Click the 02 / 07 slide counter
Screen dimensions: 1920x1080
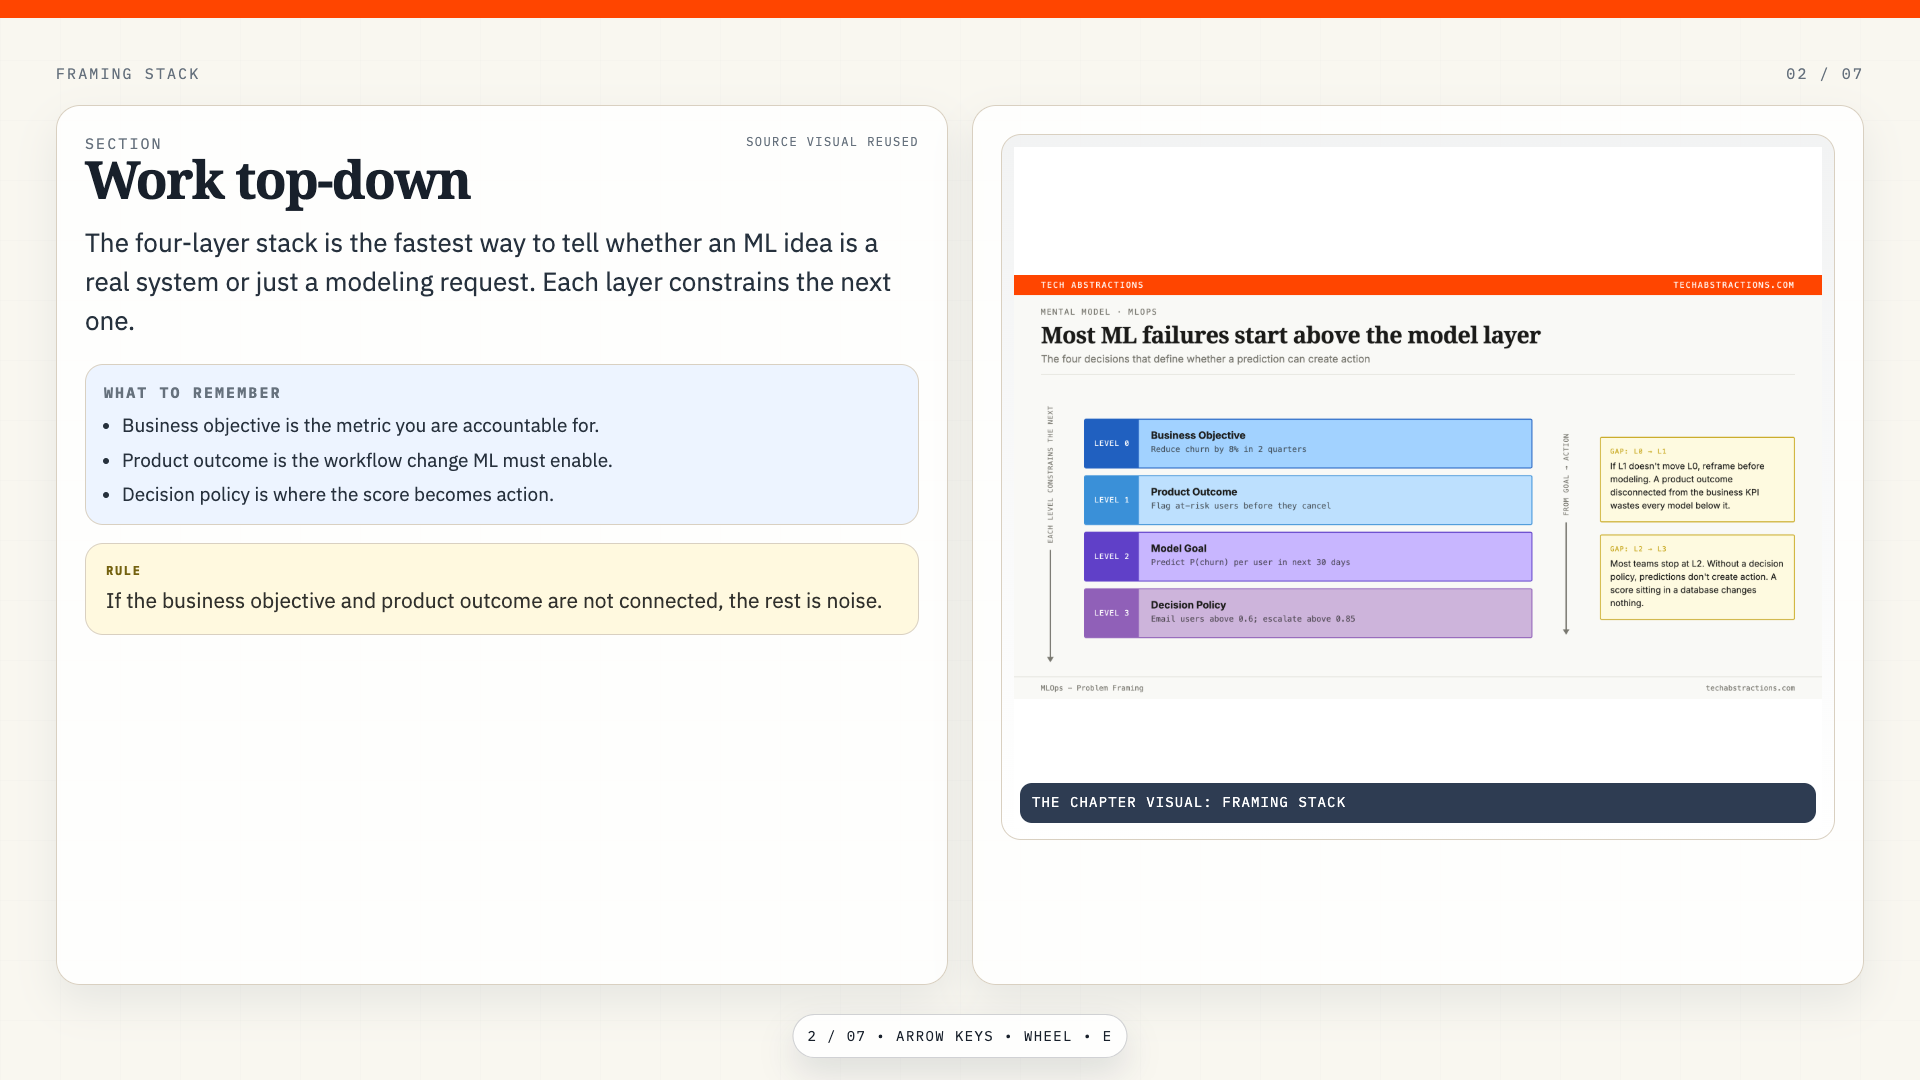click(1824, 74)
